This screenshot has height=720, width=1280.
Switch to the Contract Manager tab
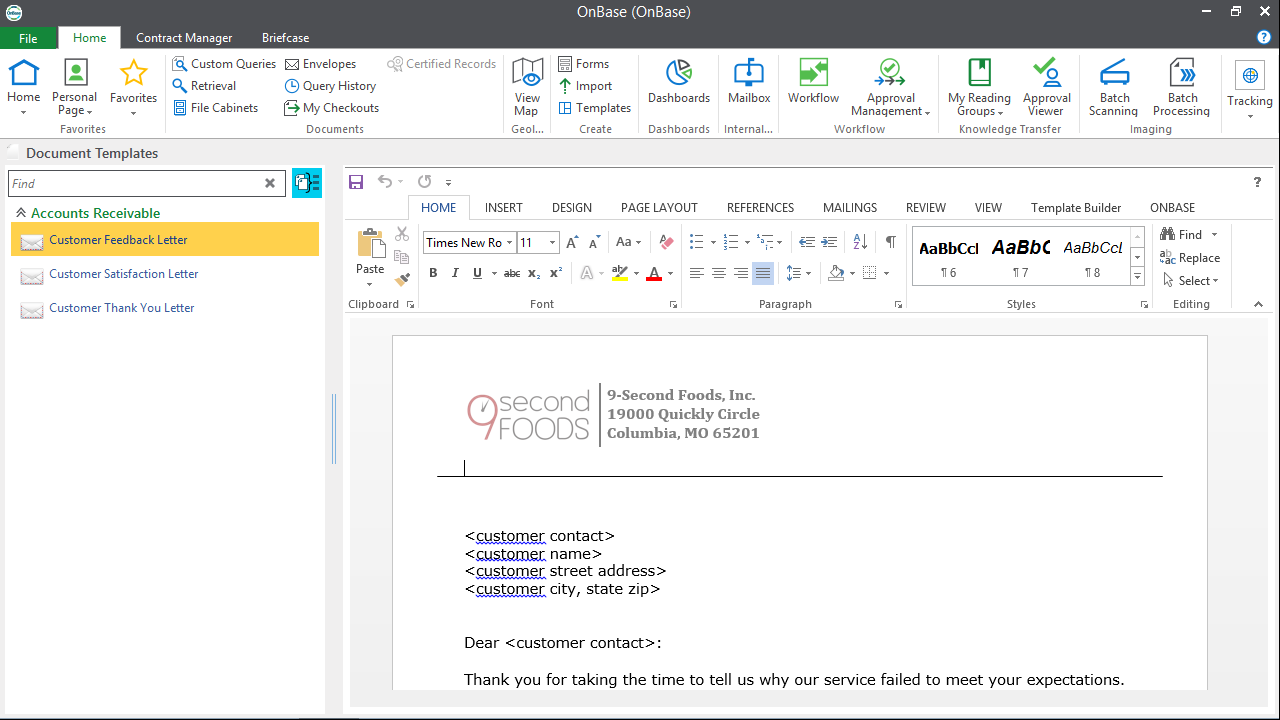click(x=184, y=38)
